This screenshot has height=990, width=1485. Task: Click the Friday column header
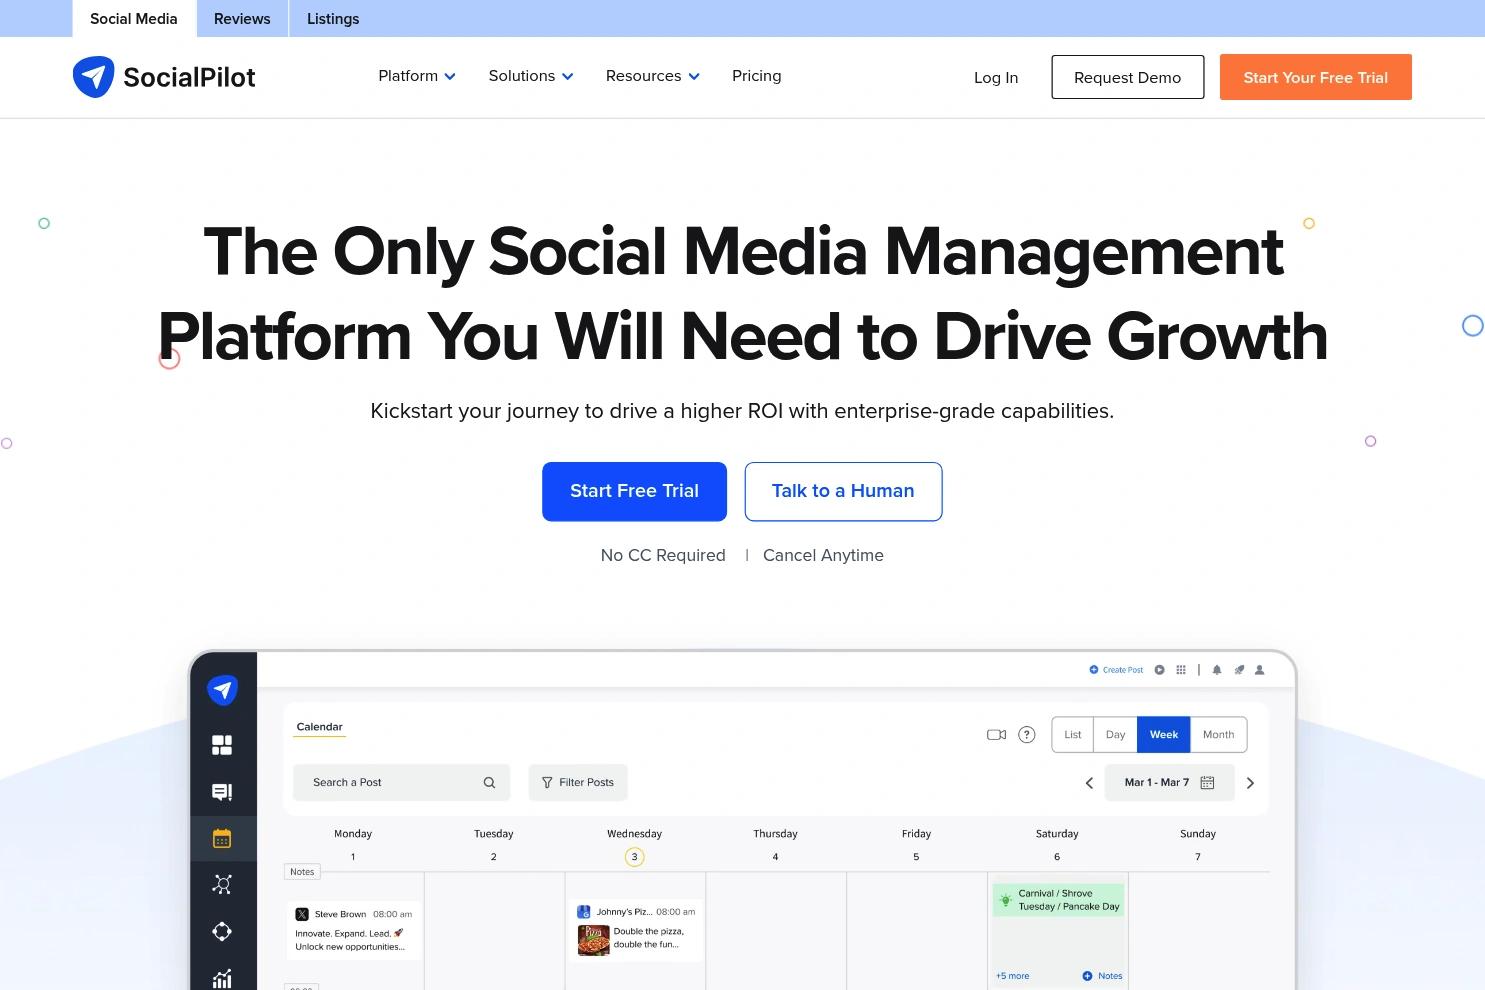[916, 834]
